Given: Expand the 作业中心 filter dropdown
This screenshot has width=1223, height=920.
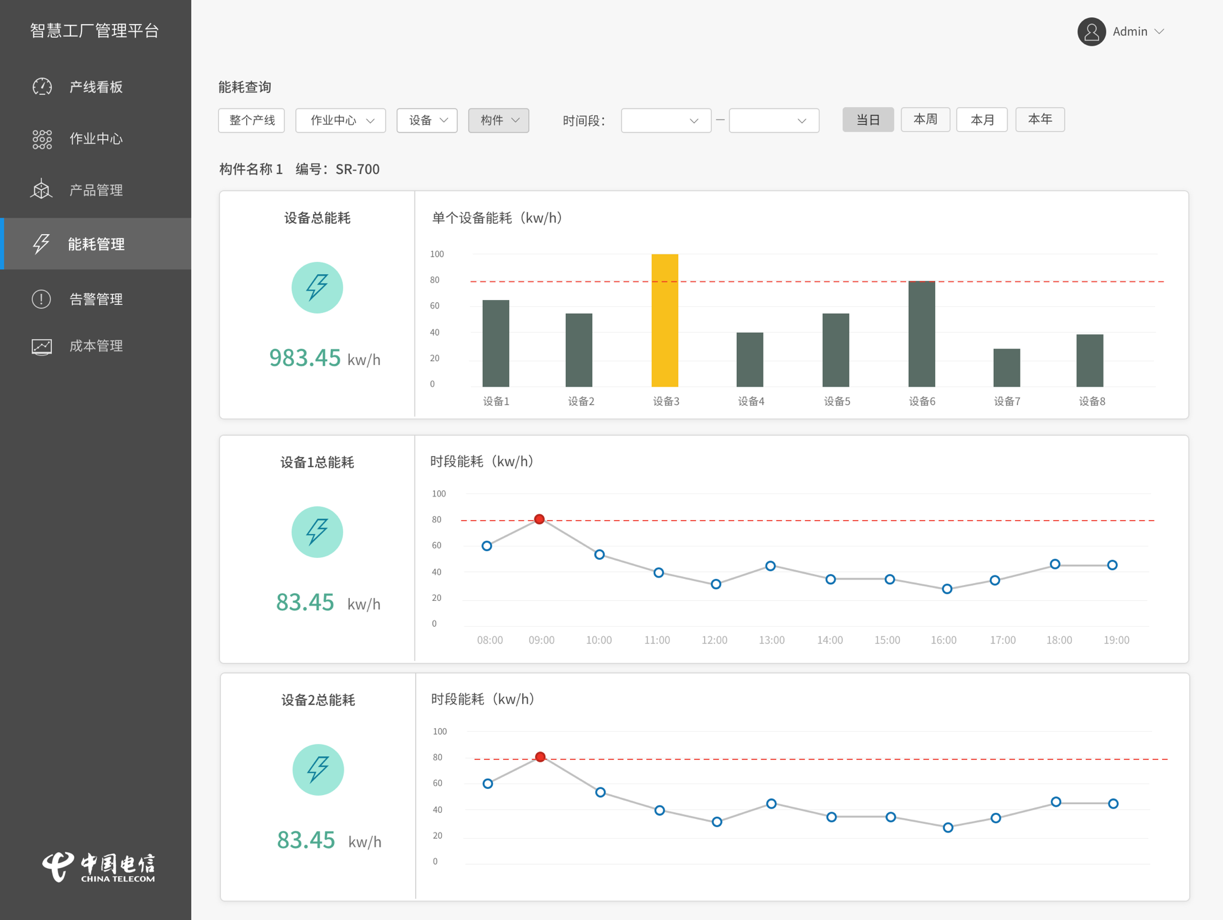Looking at the screenshot, I should pos(341,121).
